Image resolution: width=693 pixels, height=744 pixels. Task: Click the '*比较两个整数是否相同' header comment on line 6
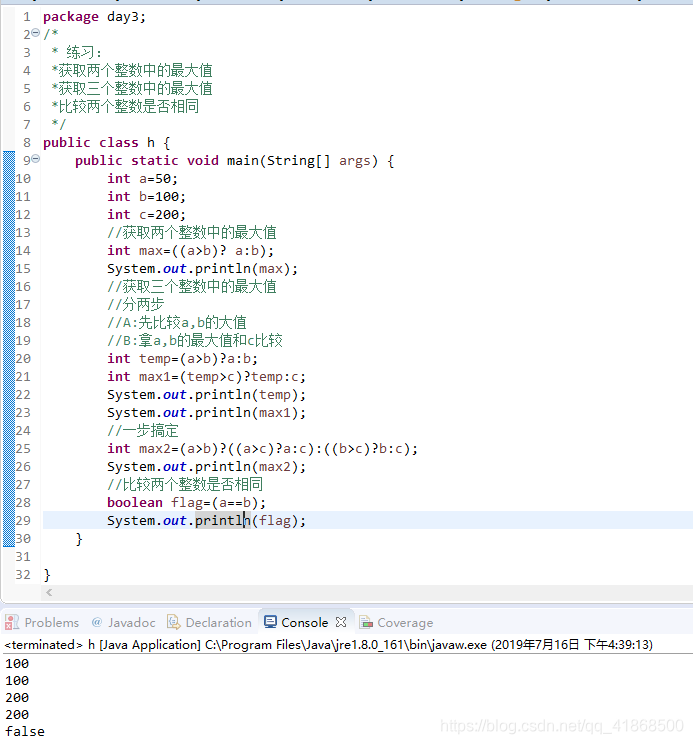point(125,106)
